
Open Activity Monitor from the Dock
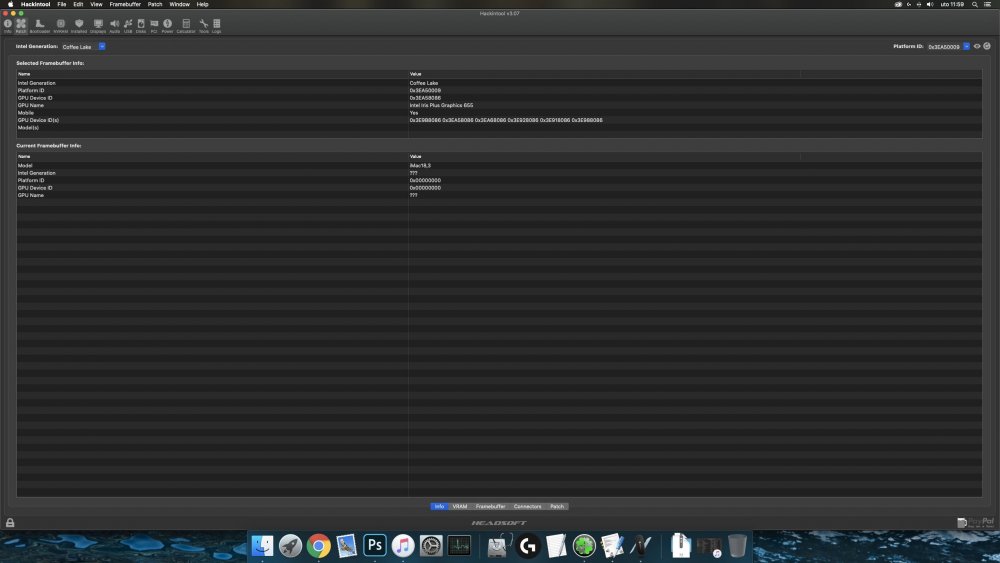tap(459, 546)
